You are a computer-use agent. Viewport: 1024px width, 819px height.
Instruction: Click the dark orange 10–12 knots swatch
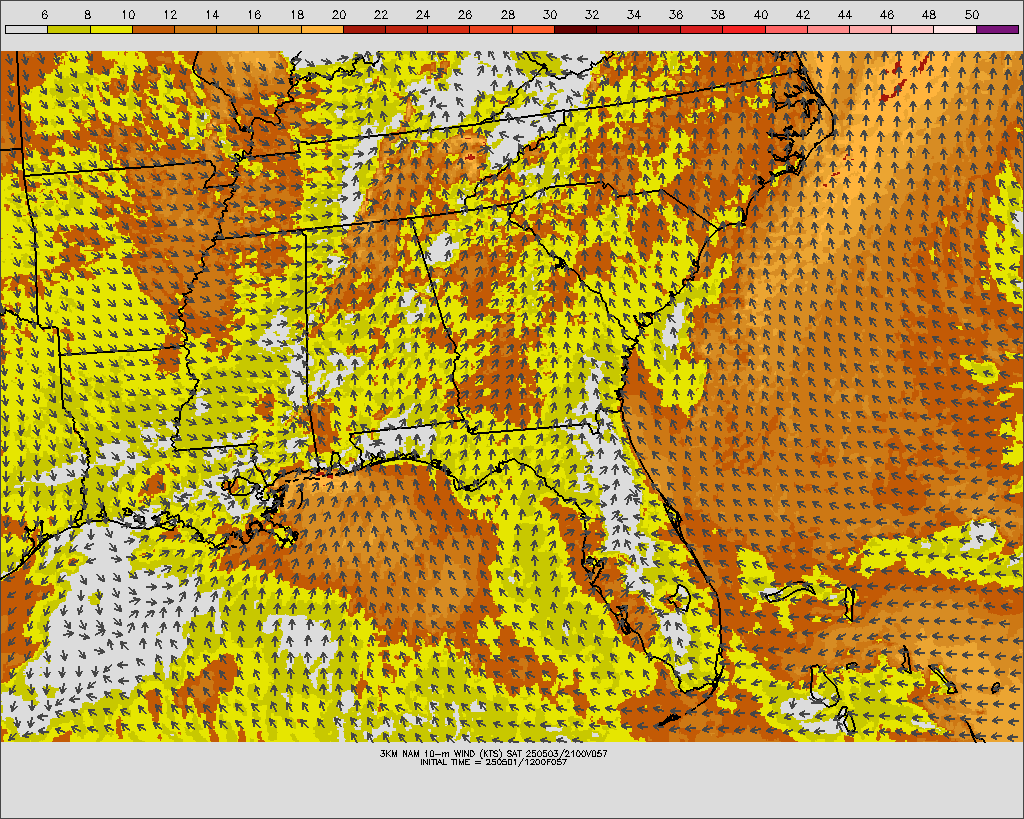click(x=153, y=29)
